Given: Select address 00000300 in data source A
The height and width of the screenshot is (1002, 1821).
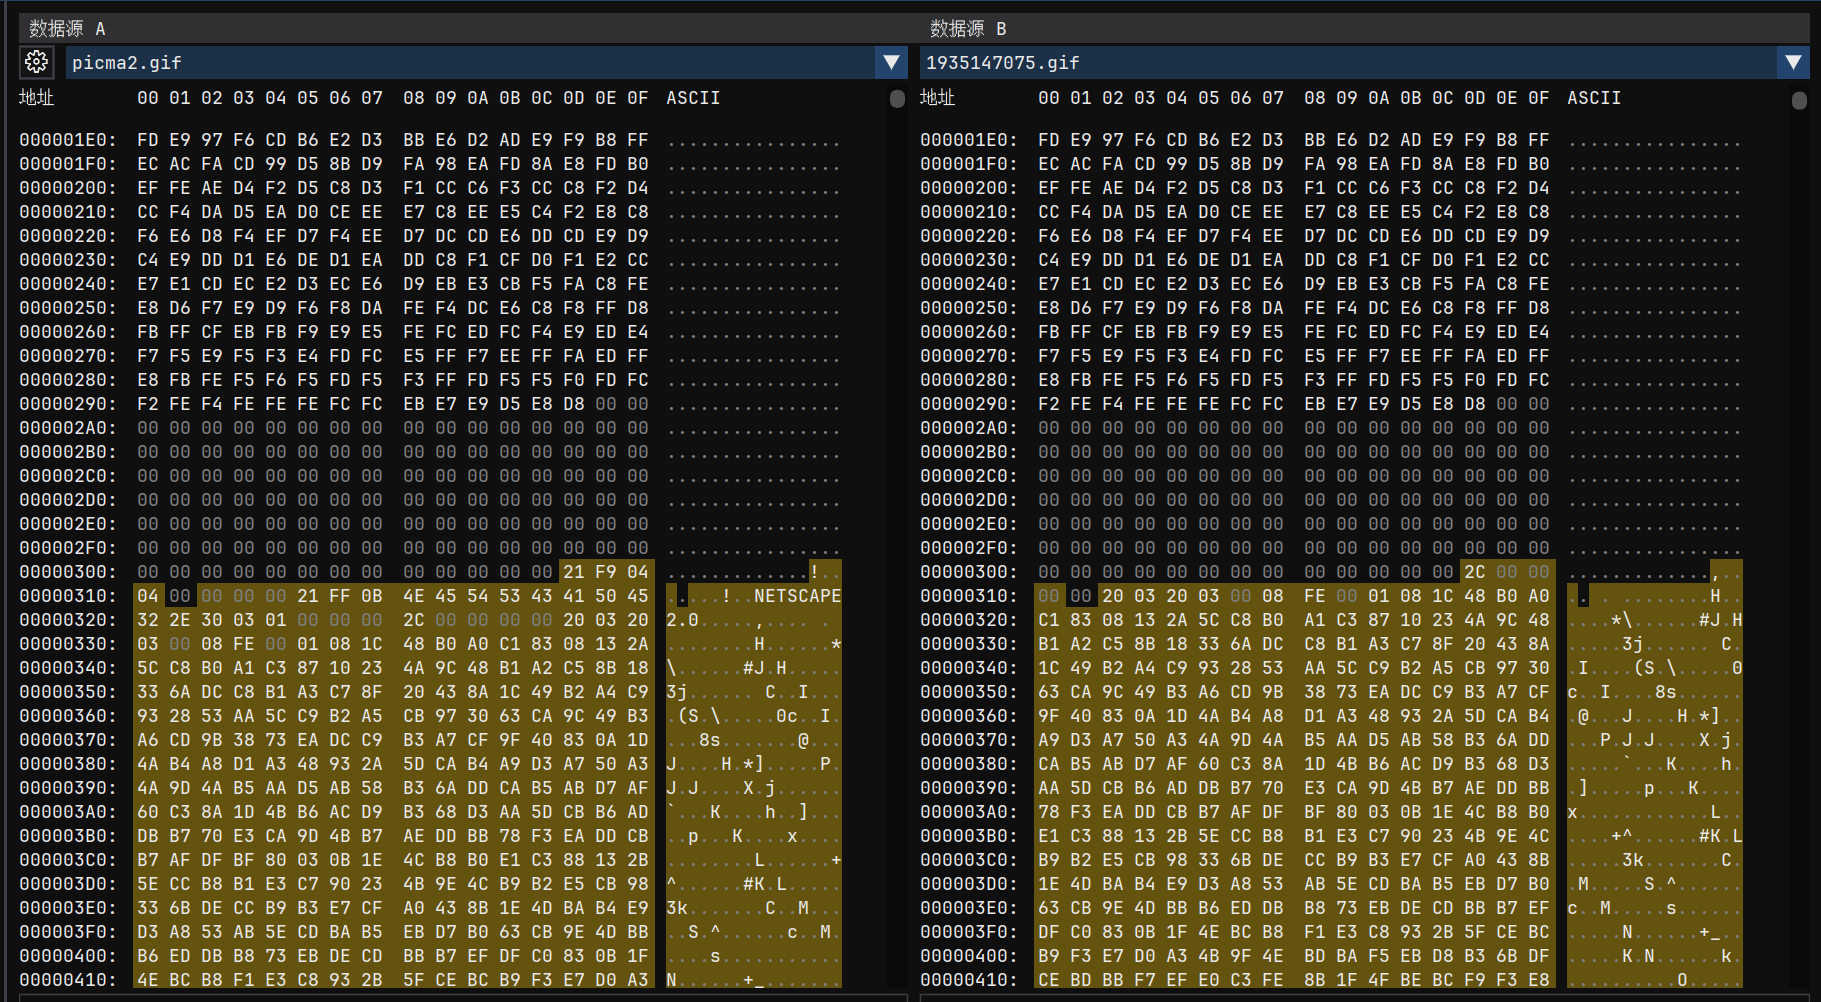Looking at the screenshot, I should coord(68,572).
